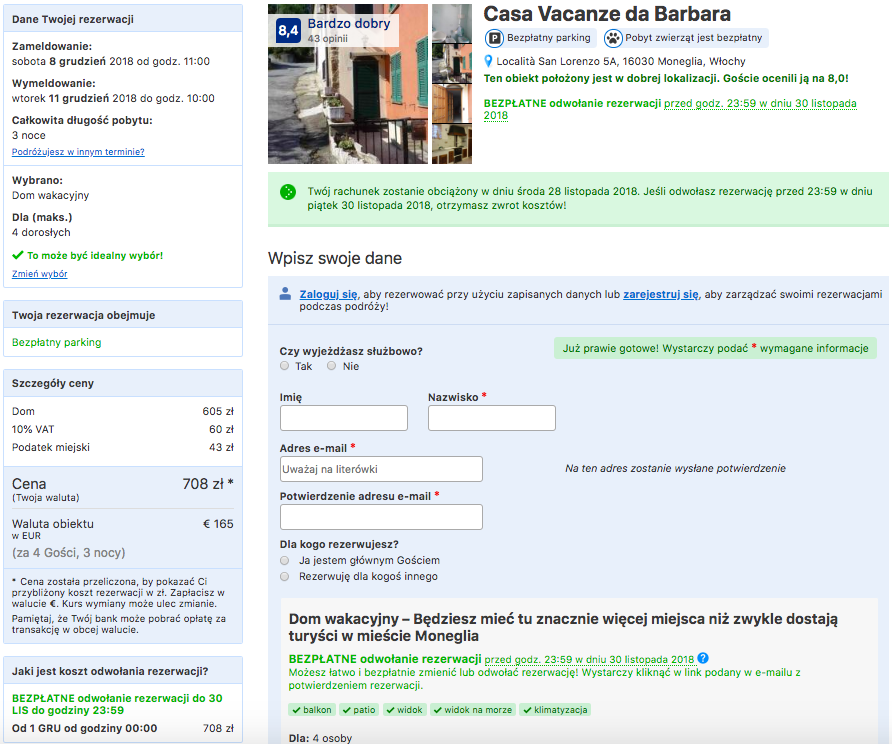Click the widok na morze tag
This screenshot has width=892, height=744.
[x=473, y=710]
